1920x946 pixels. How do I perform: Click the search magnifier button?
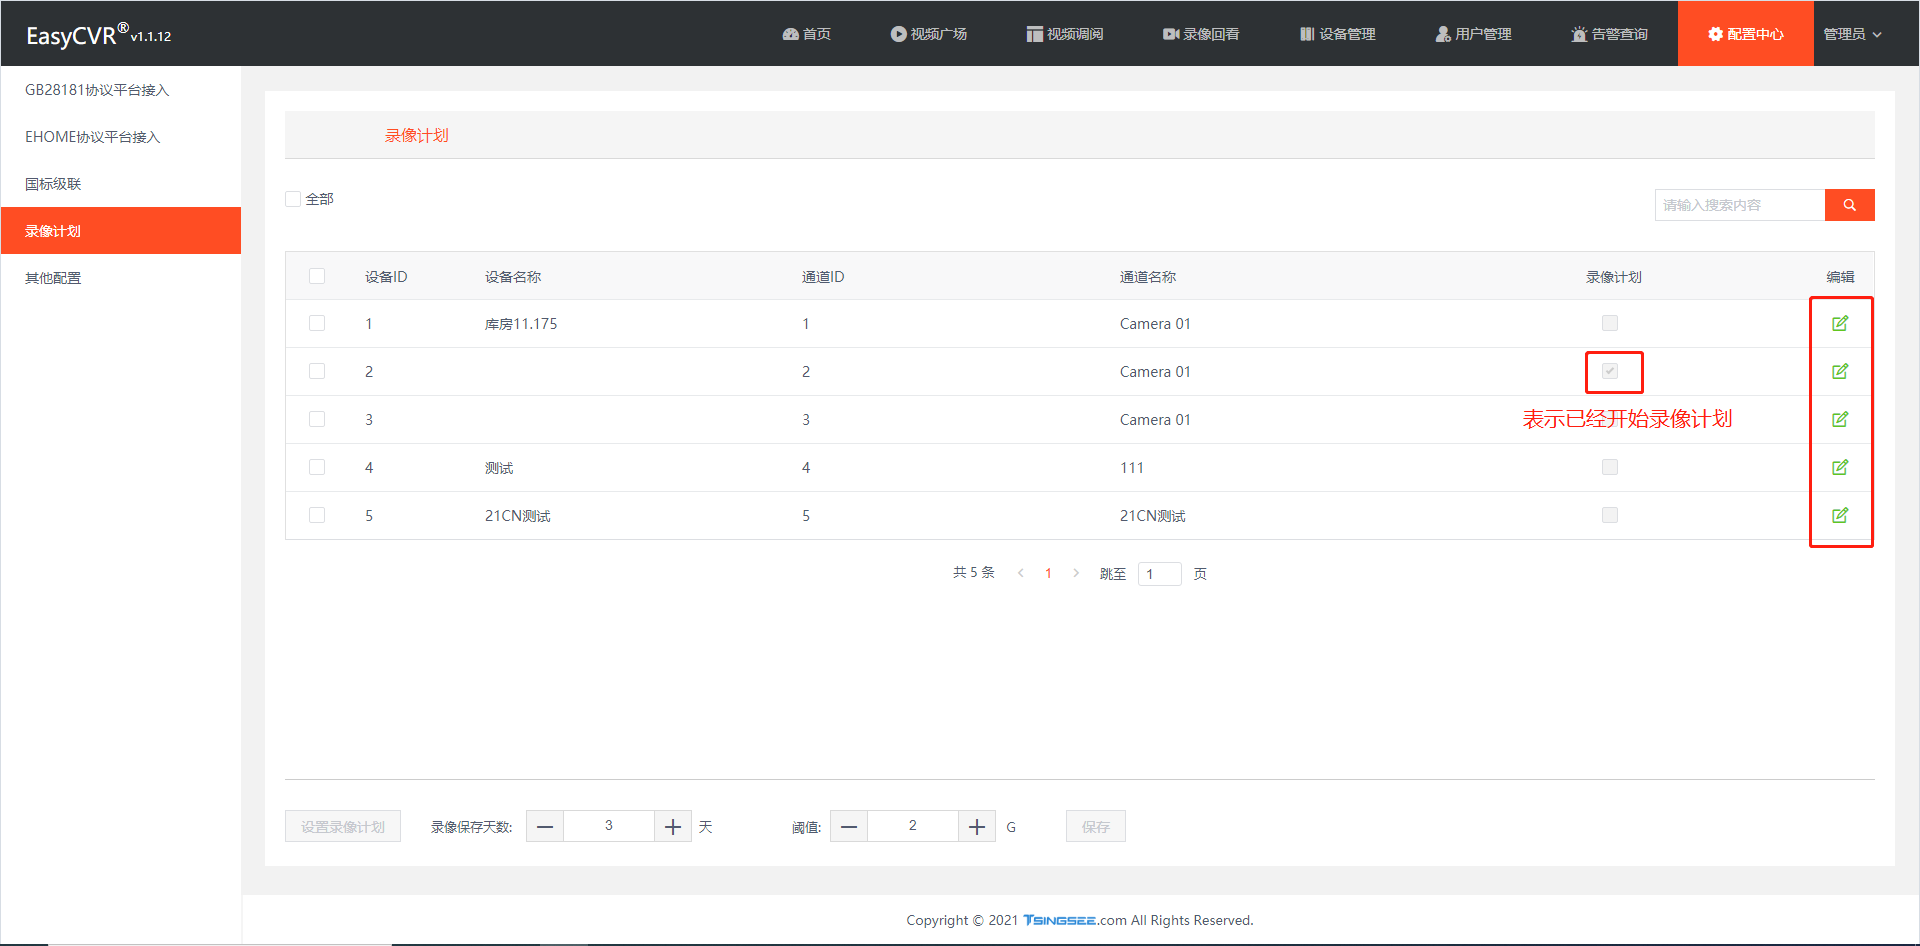[x=1850, y=205]
